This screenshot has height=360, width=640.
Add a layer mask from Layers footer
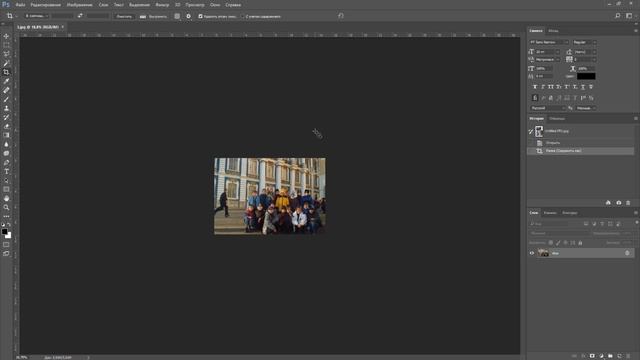592,356
